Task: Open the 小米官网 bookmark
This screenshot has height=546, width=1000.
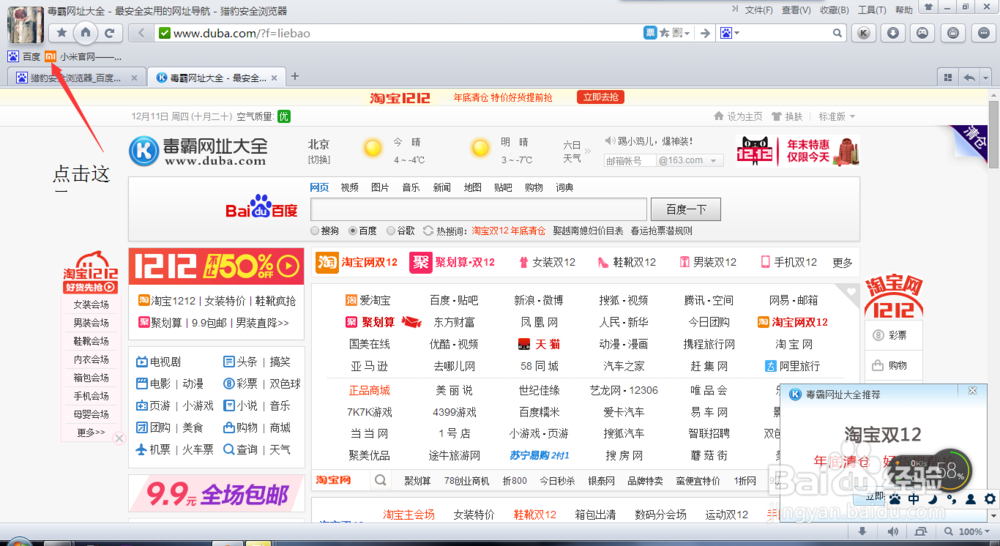Action: (83, 57)
